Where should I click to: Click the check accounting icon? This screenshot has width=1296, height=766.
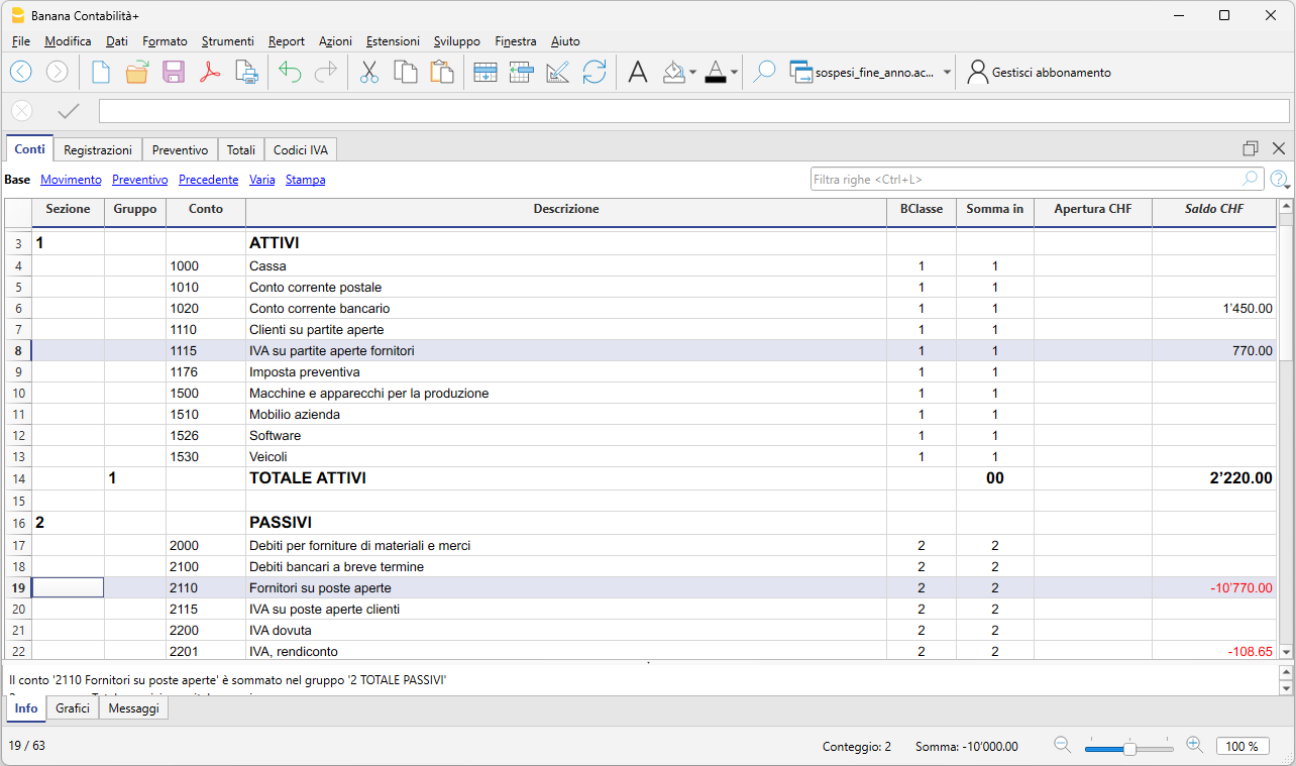click(x=558, y=72)
